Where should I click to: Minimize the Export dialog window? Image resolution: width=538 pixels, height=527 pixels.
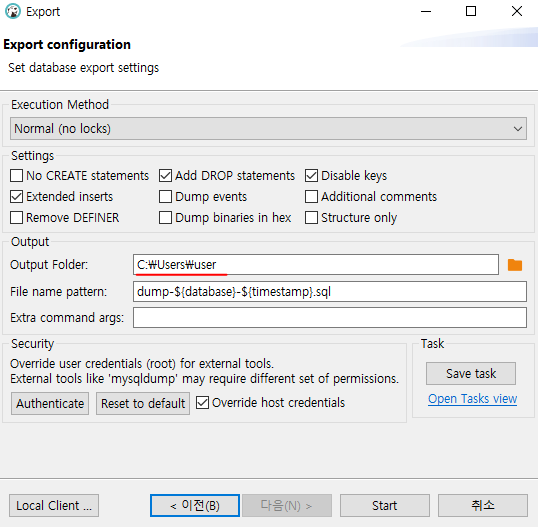426,11
